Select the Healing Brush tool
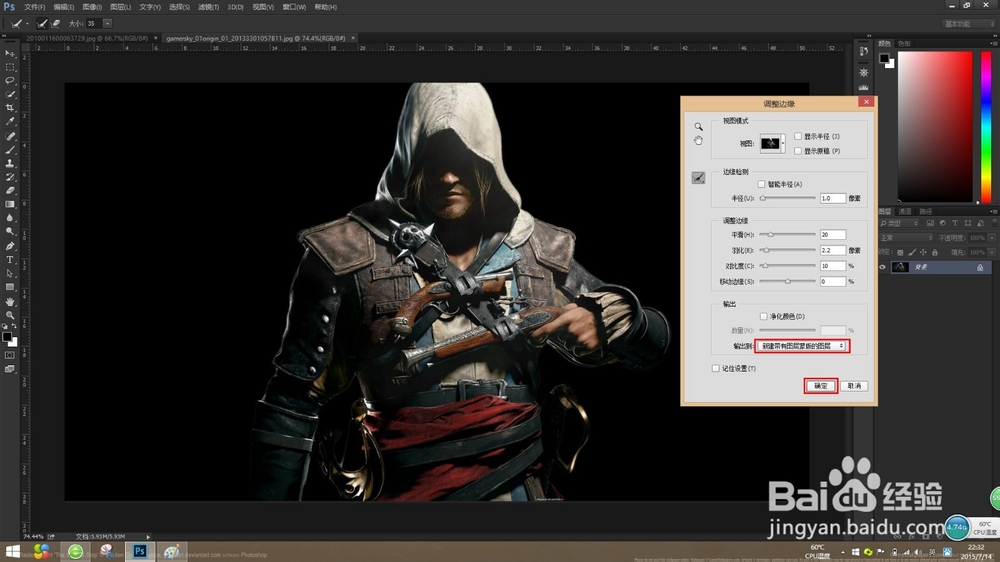This screenshot has width=1000, height=562. pyautogui.click(x=10, y=136)
